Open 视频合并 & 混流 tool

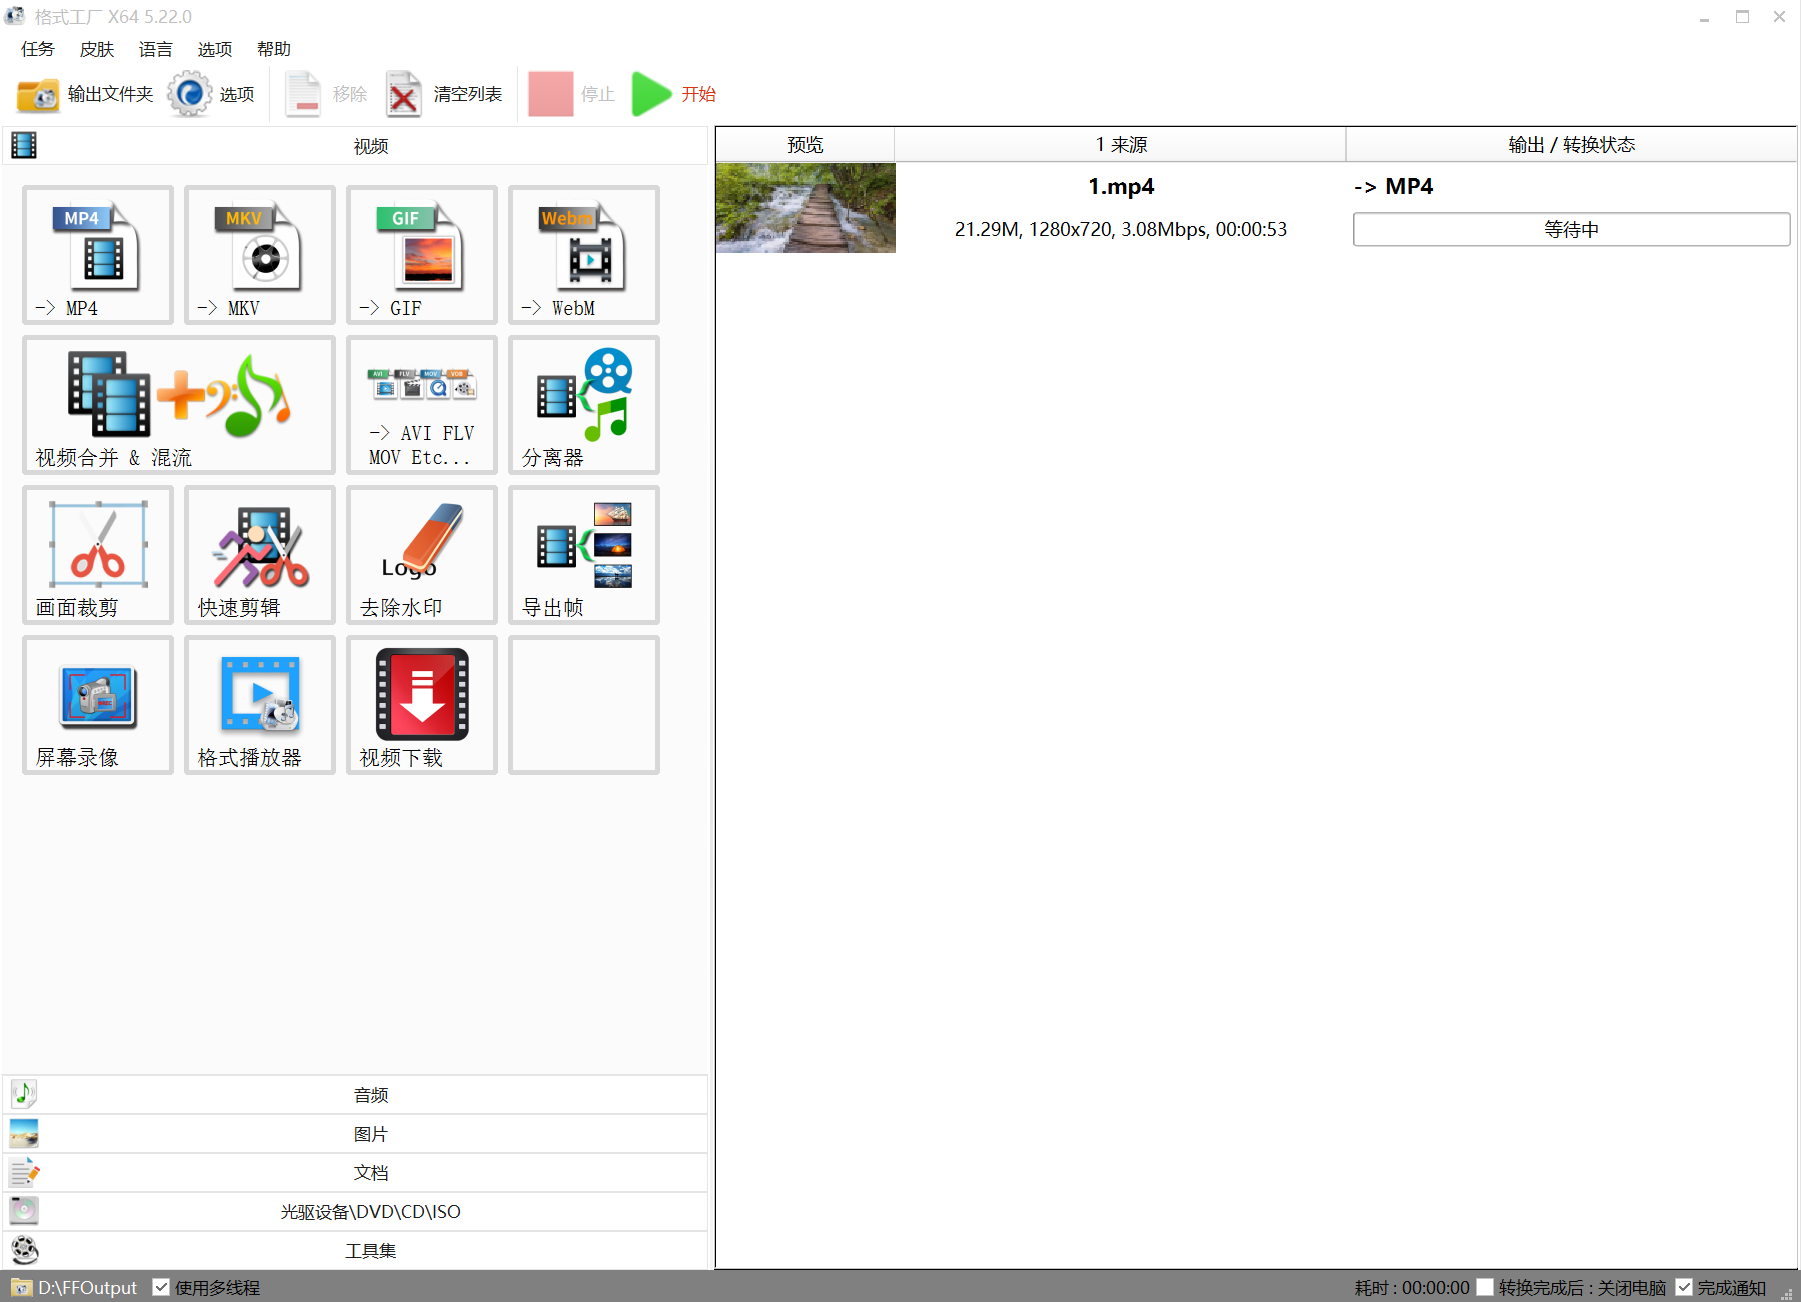point(179,405)
